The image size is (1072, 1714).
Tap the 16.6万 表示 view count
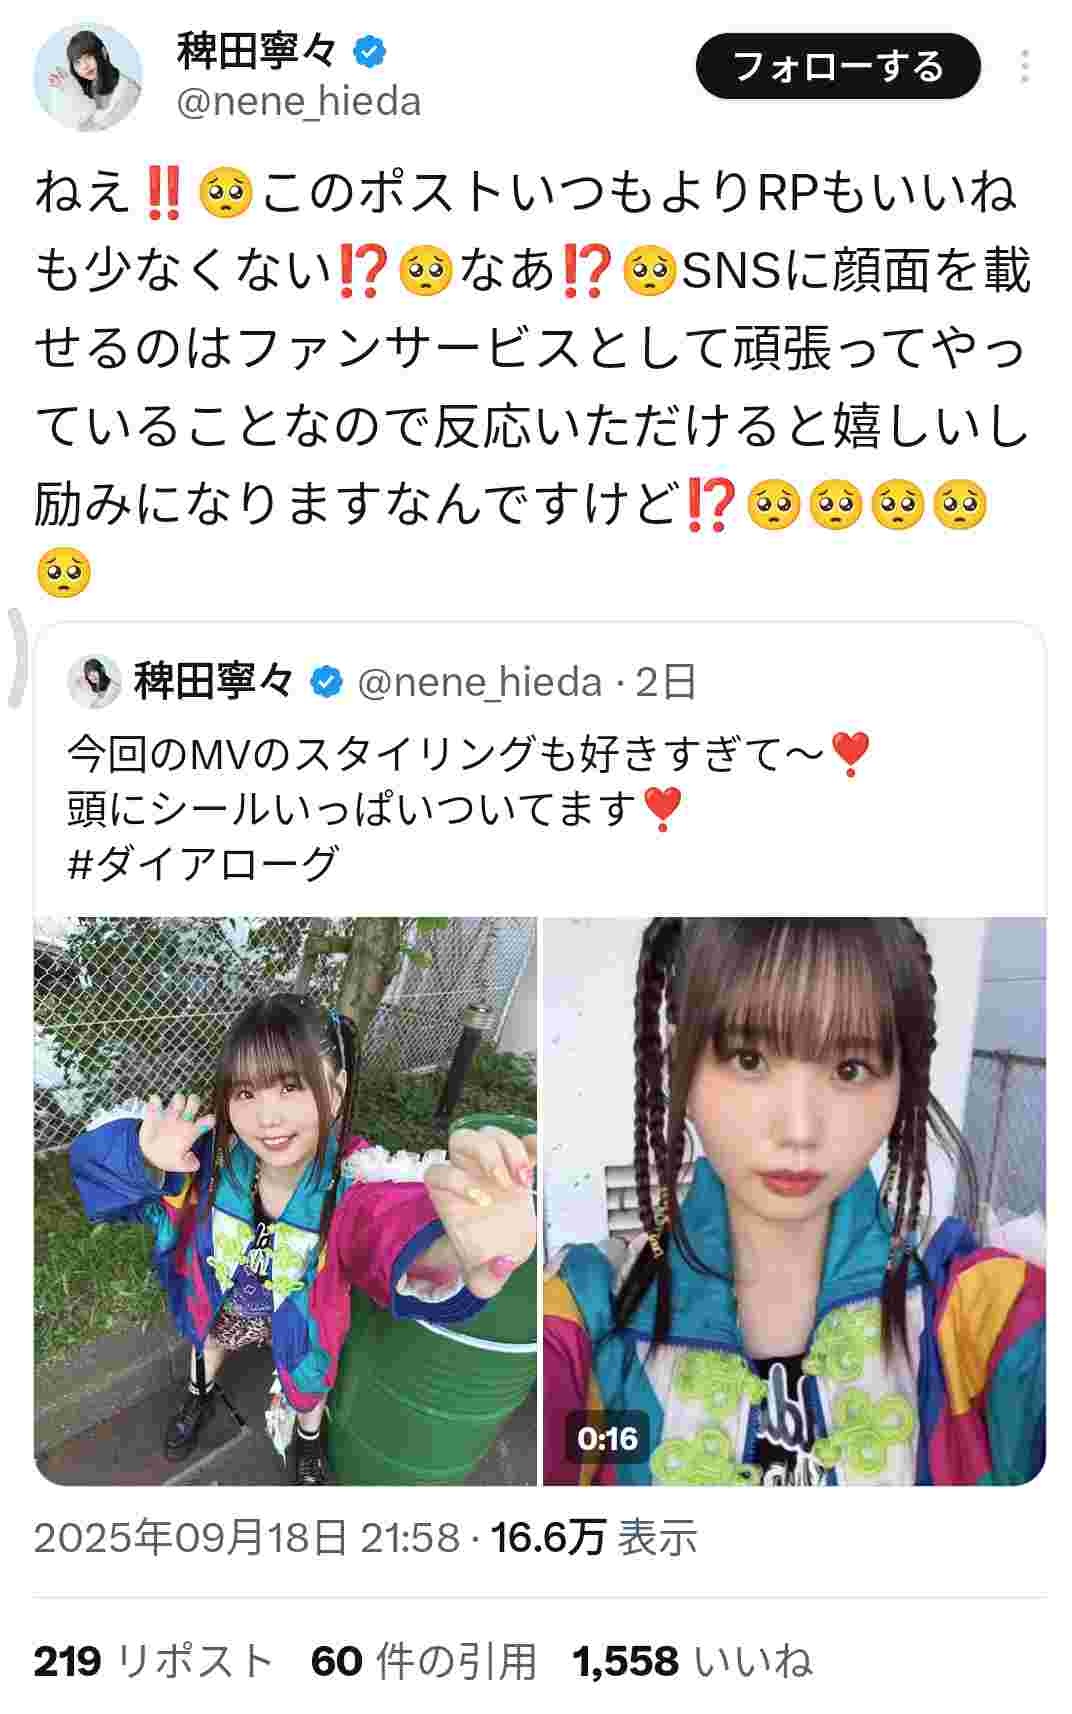(x=593, y=1537)
